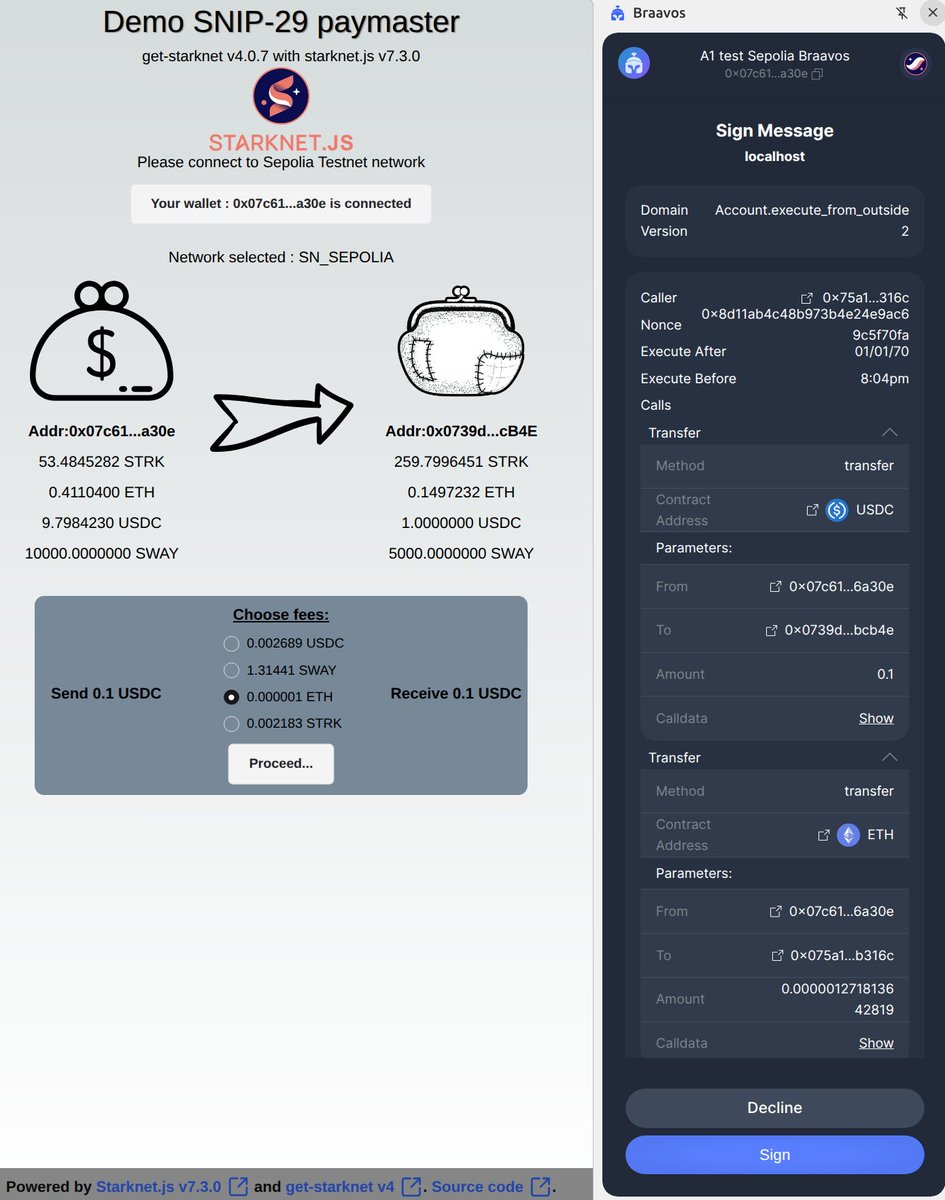Collapse the second Transfer call section
The height and width of the screenshot is (1200, 945).
(x=889, y=758)
